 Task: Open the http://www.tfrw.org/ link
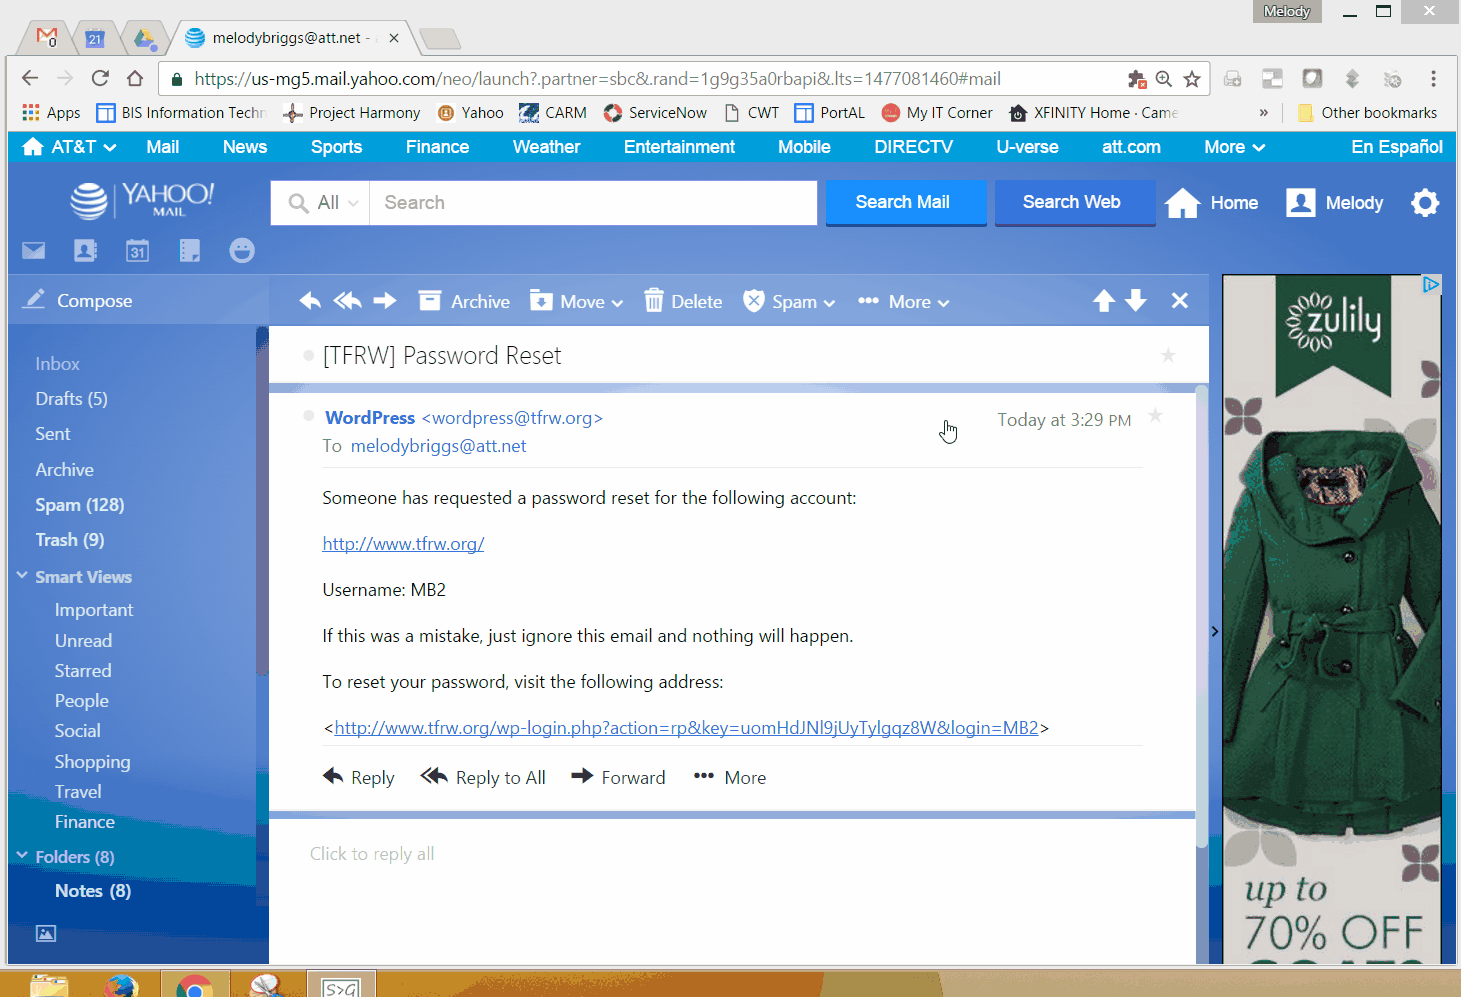(x=403, y=544)
